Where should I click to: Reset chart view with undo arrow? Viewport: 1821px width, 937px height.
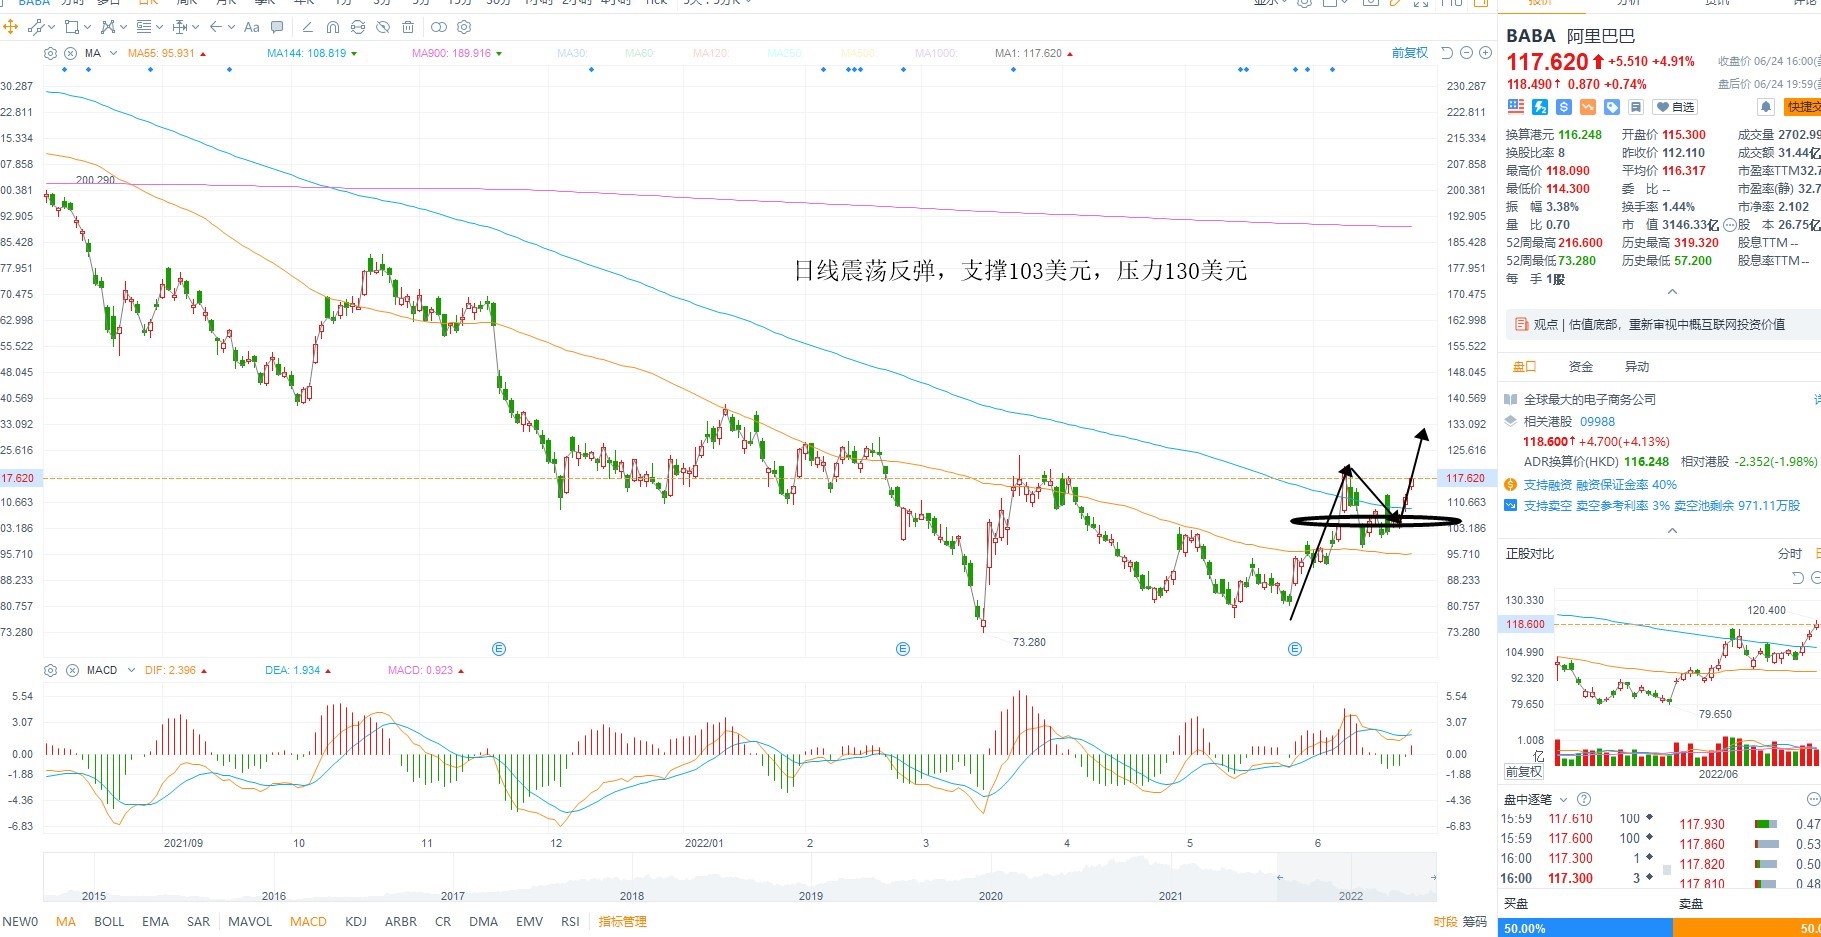point(1447,53)
